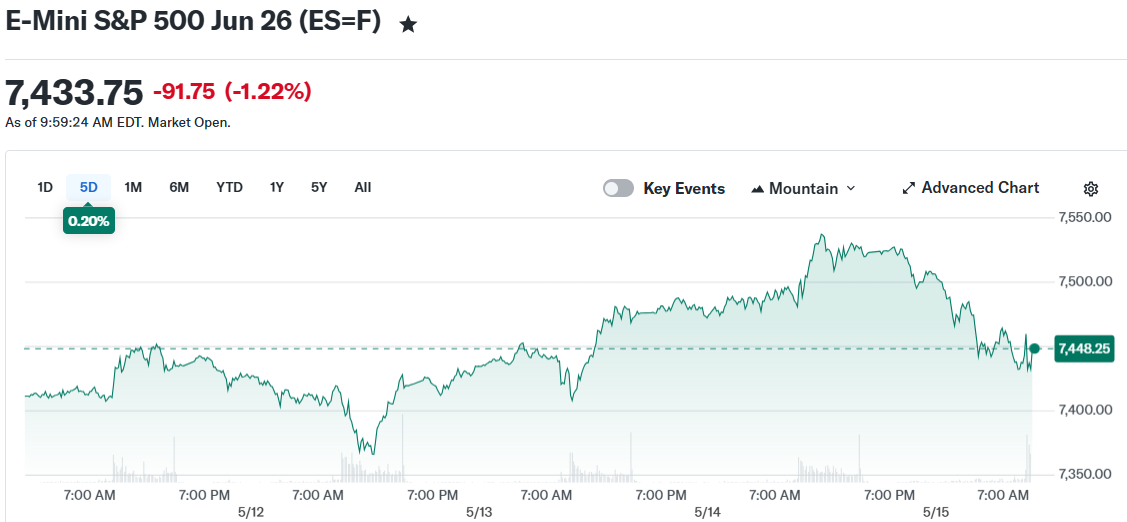This screenshot has width=1127, height=522.
Task: Click the 7,448.25 current price label
Action: click(x=1084, y=349)
